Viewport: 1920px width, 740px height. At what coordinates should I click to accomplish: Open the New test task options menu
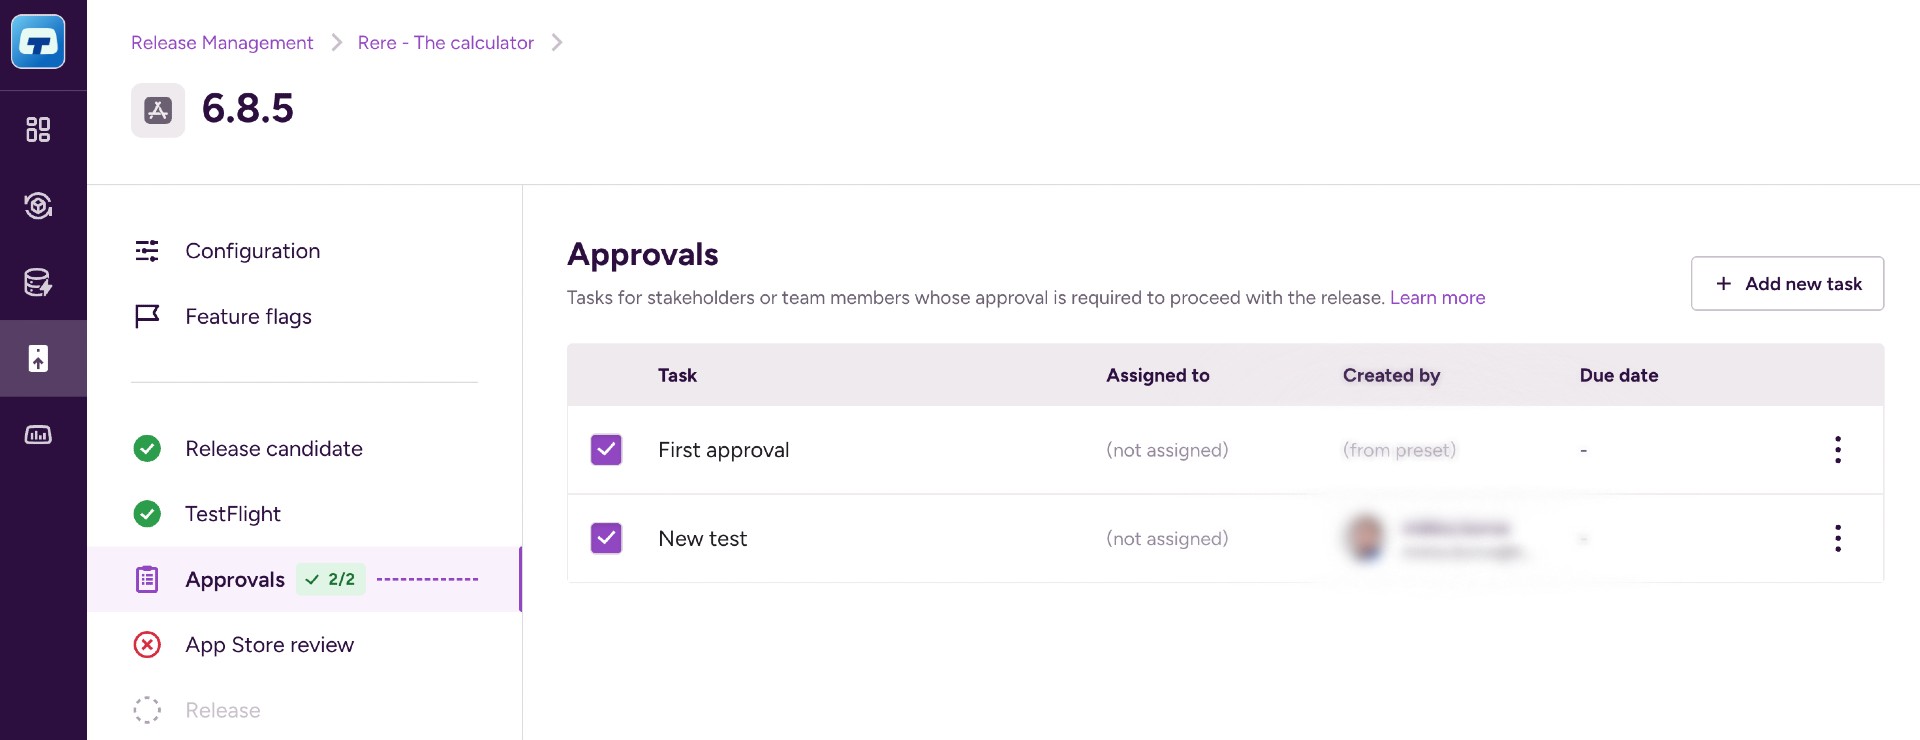click(x=1838, y=538)
